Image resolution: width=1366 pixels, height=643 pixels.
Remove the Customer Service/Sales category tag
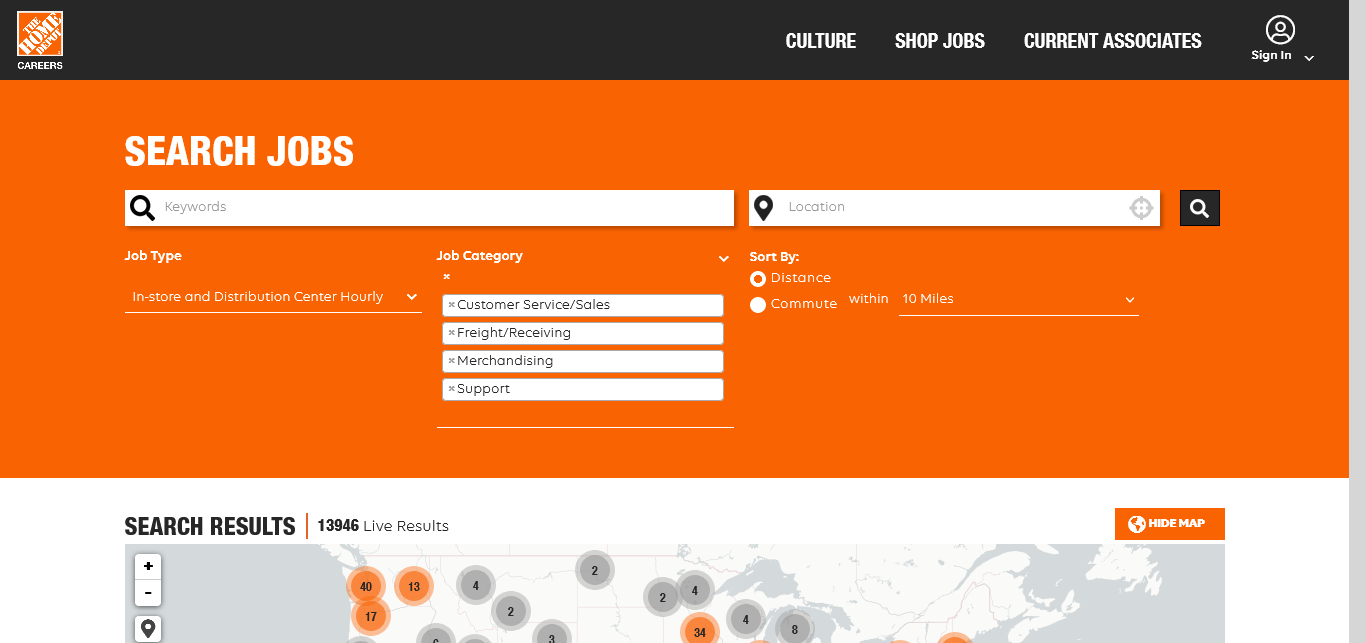pyautogui.click(x=451, y=305)
